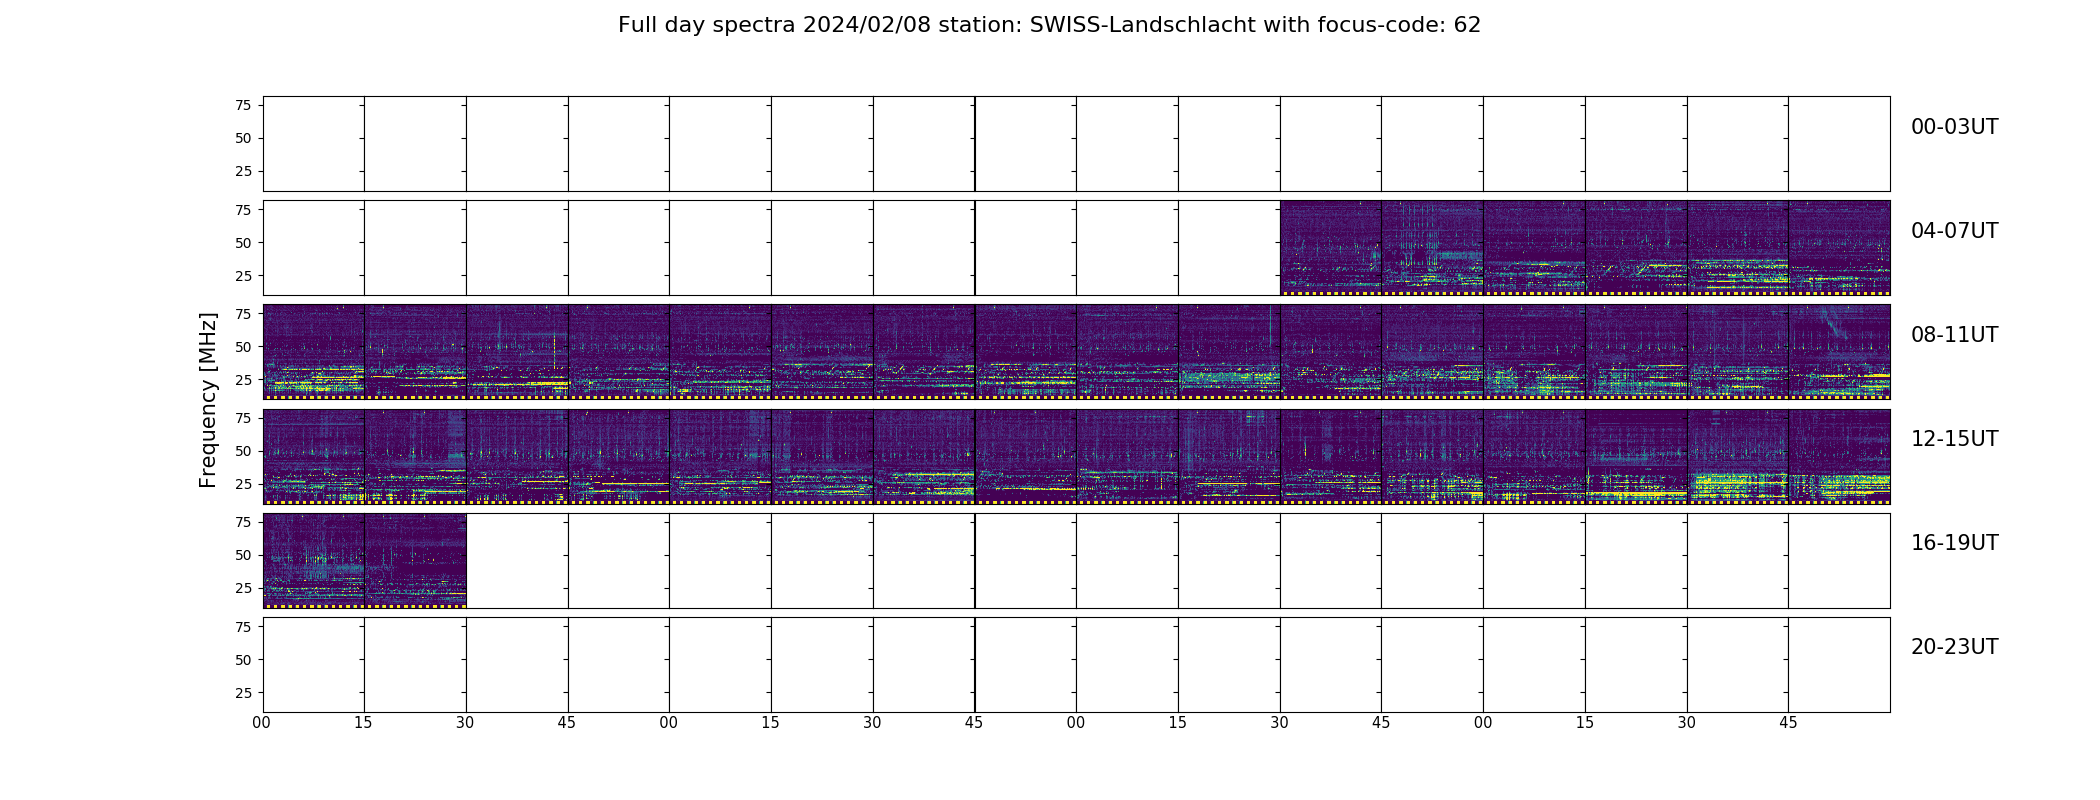2100x800 pixels.
Task: Select the 'Frequency [MHz]' y-axis label
Action: coord(208,400)
